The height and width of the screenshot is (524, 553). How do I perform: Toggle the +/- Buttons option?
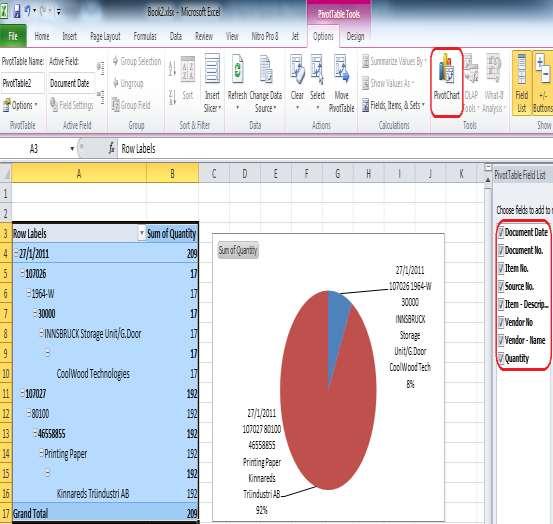point(543,83)
